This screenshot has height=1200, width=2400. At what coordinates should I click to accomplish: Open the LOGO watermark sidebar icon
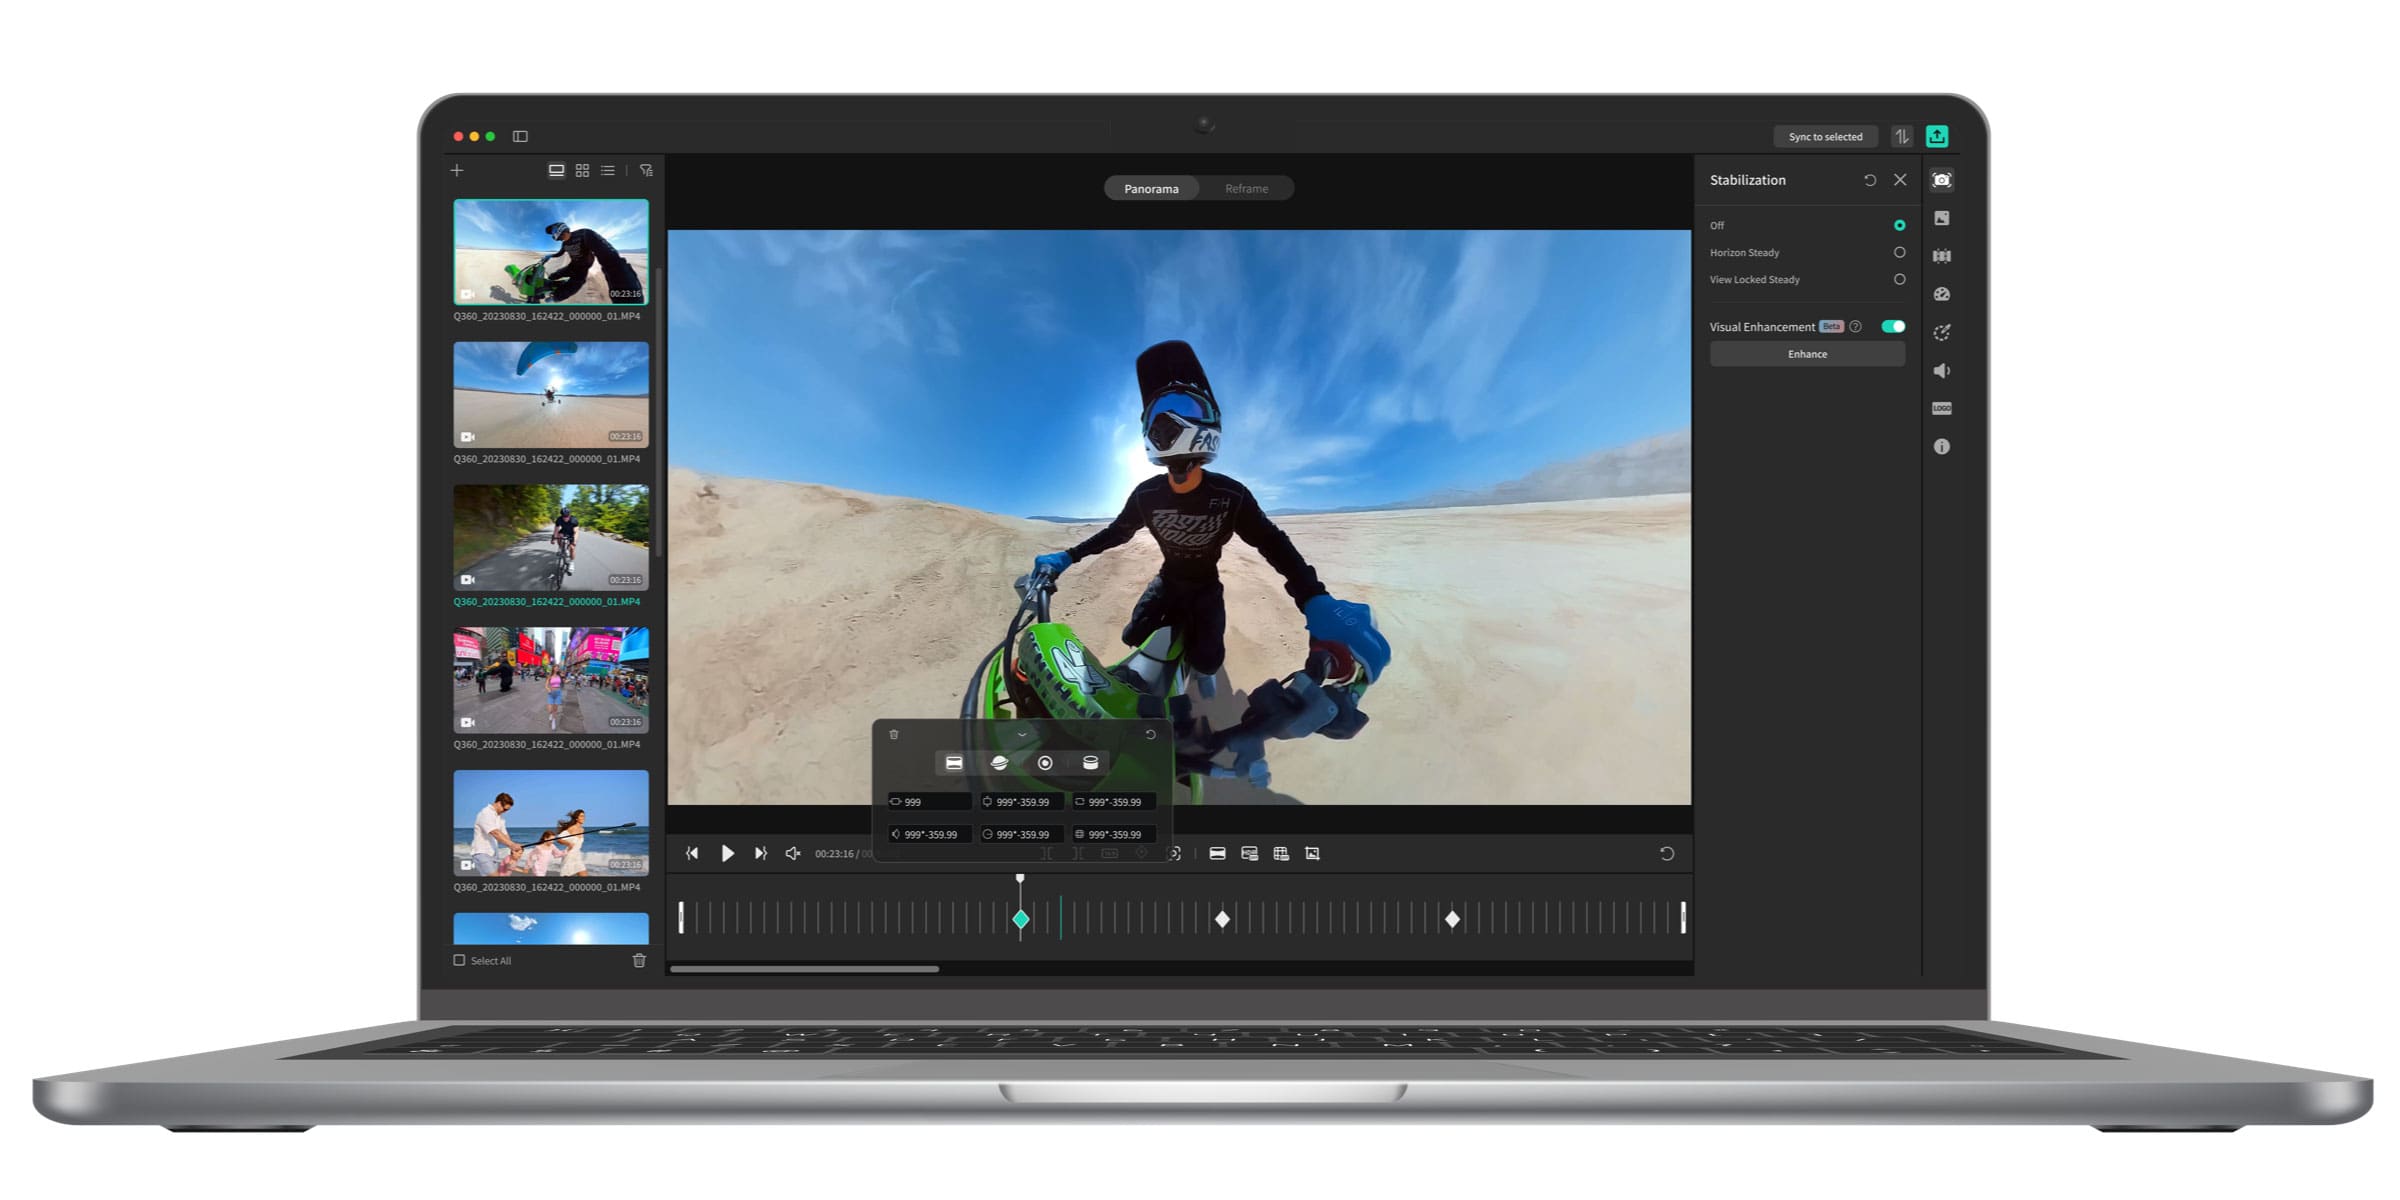tap(1941, 408)
